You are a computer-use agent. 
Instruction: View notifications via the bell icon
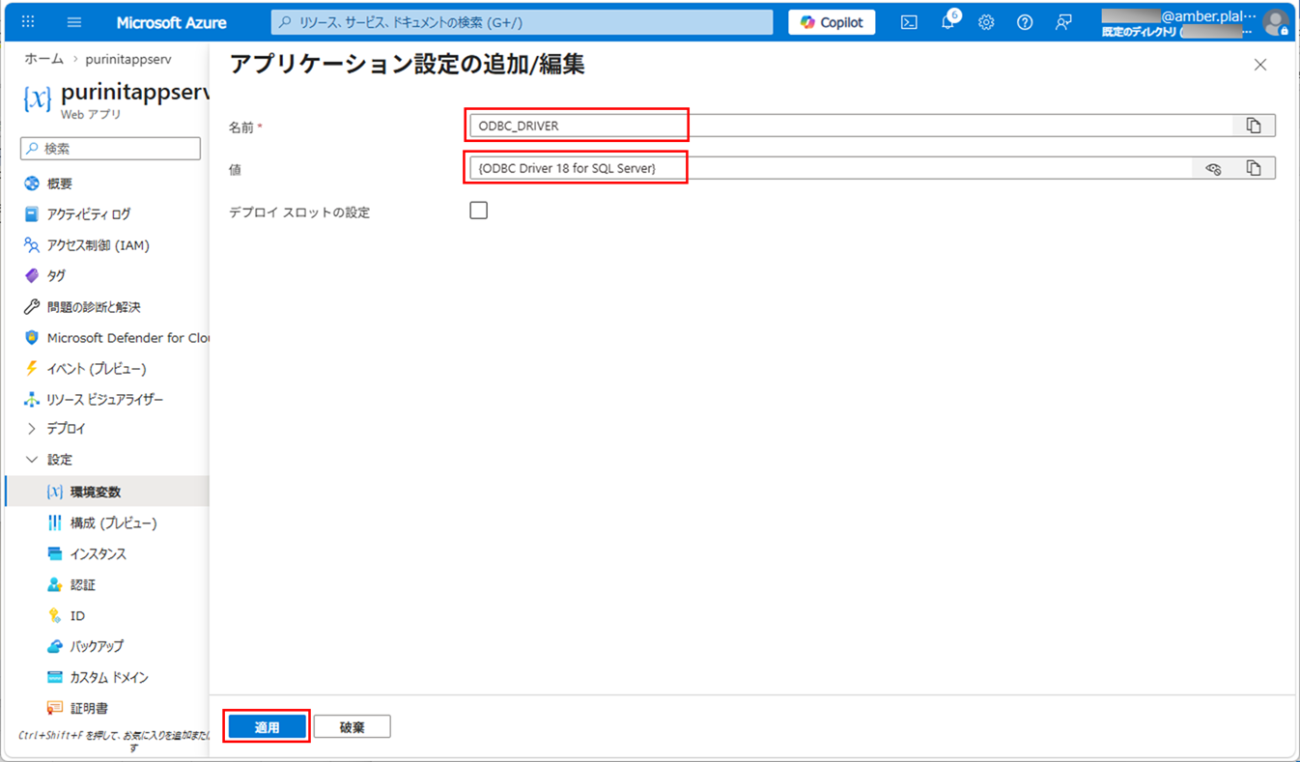(x=947, y=21)
